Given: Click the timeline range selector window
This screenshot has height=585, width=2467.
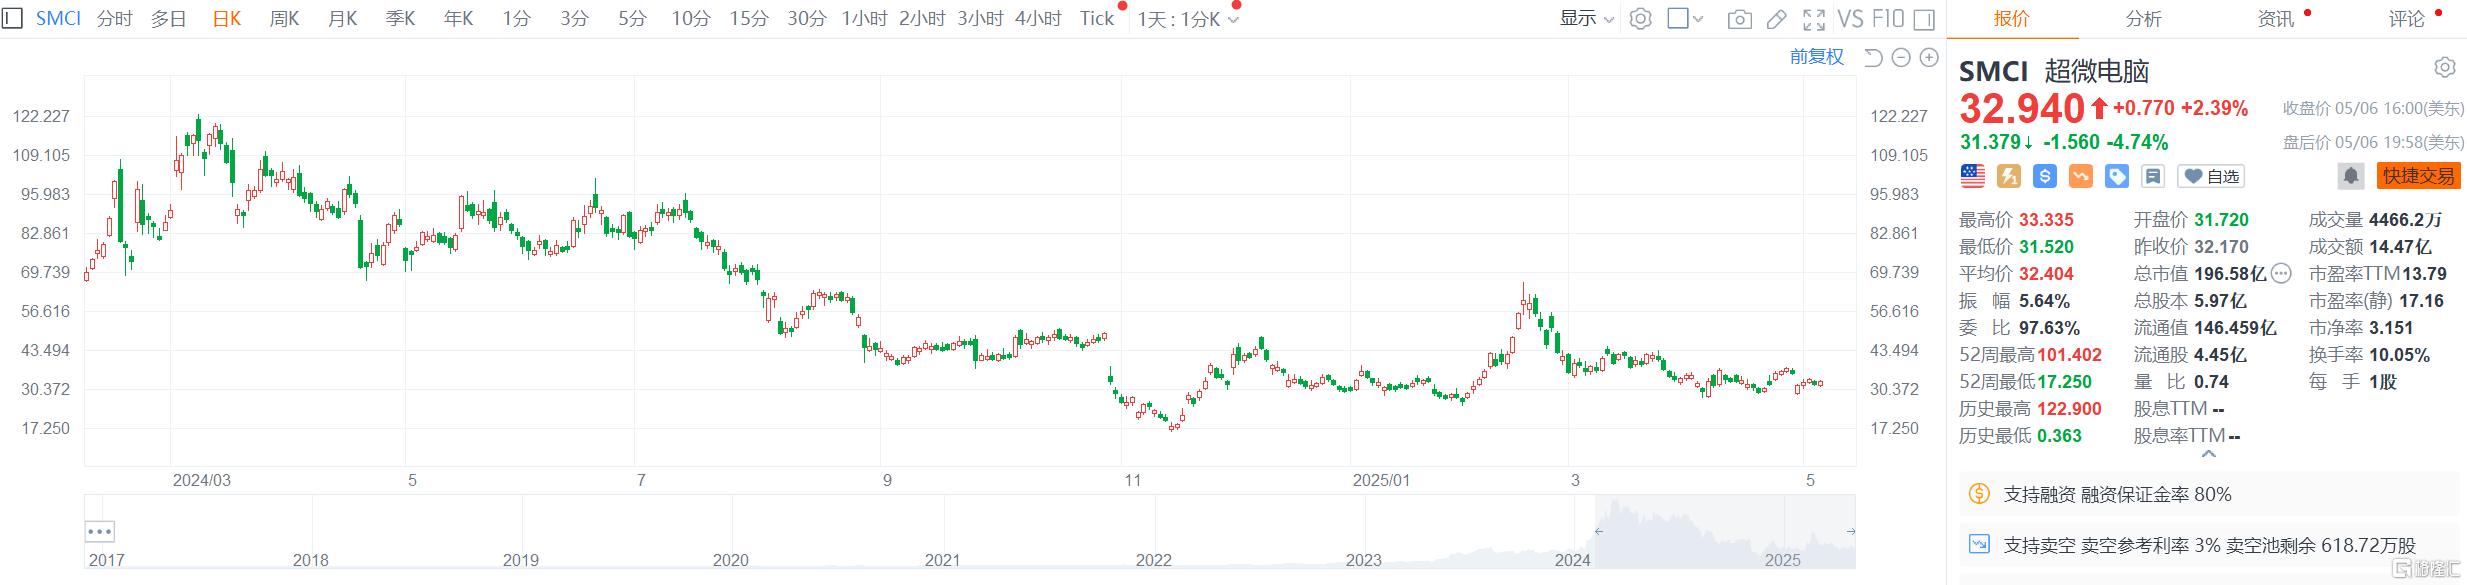Looking at the screenshot, I should [1725, 531].
